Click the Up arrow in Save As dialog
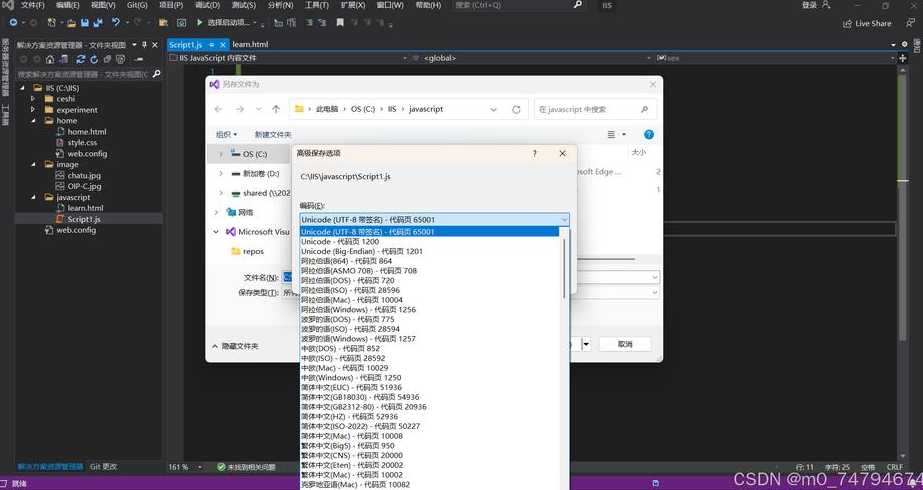 pos(276,110)
